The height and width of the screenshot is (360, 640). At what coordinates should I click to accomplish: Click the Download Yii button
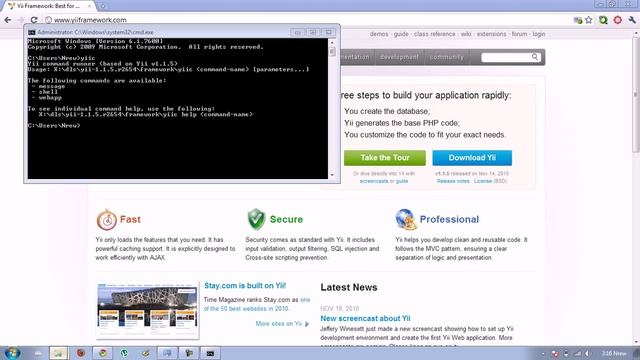pos(472,158)
